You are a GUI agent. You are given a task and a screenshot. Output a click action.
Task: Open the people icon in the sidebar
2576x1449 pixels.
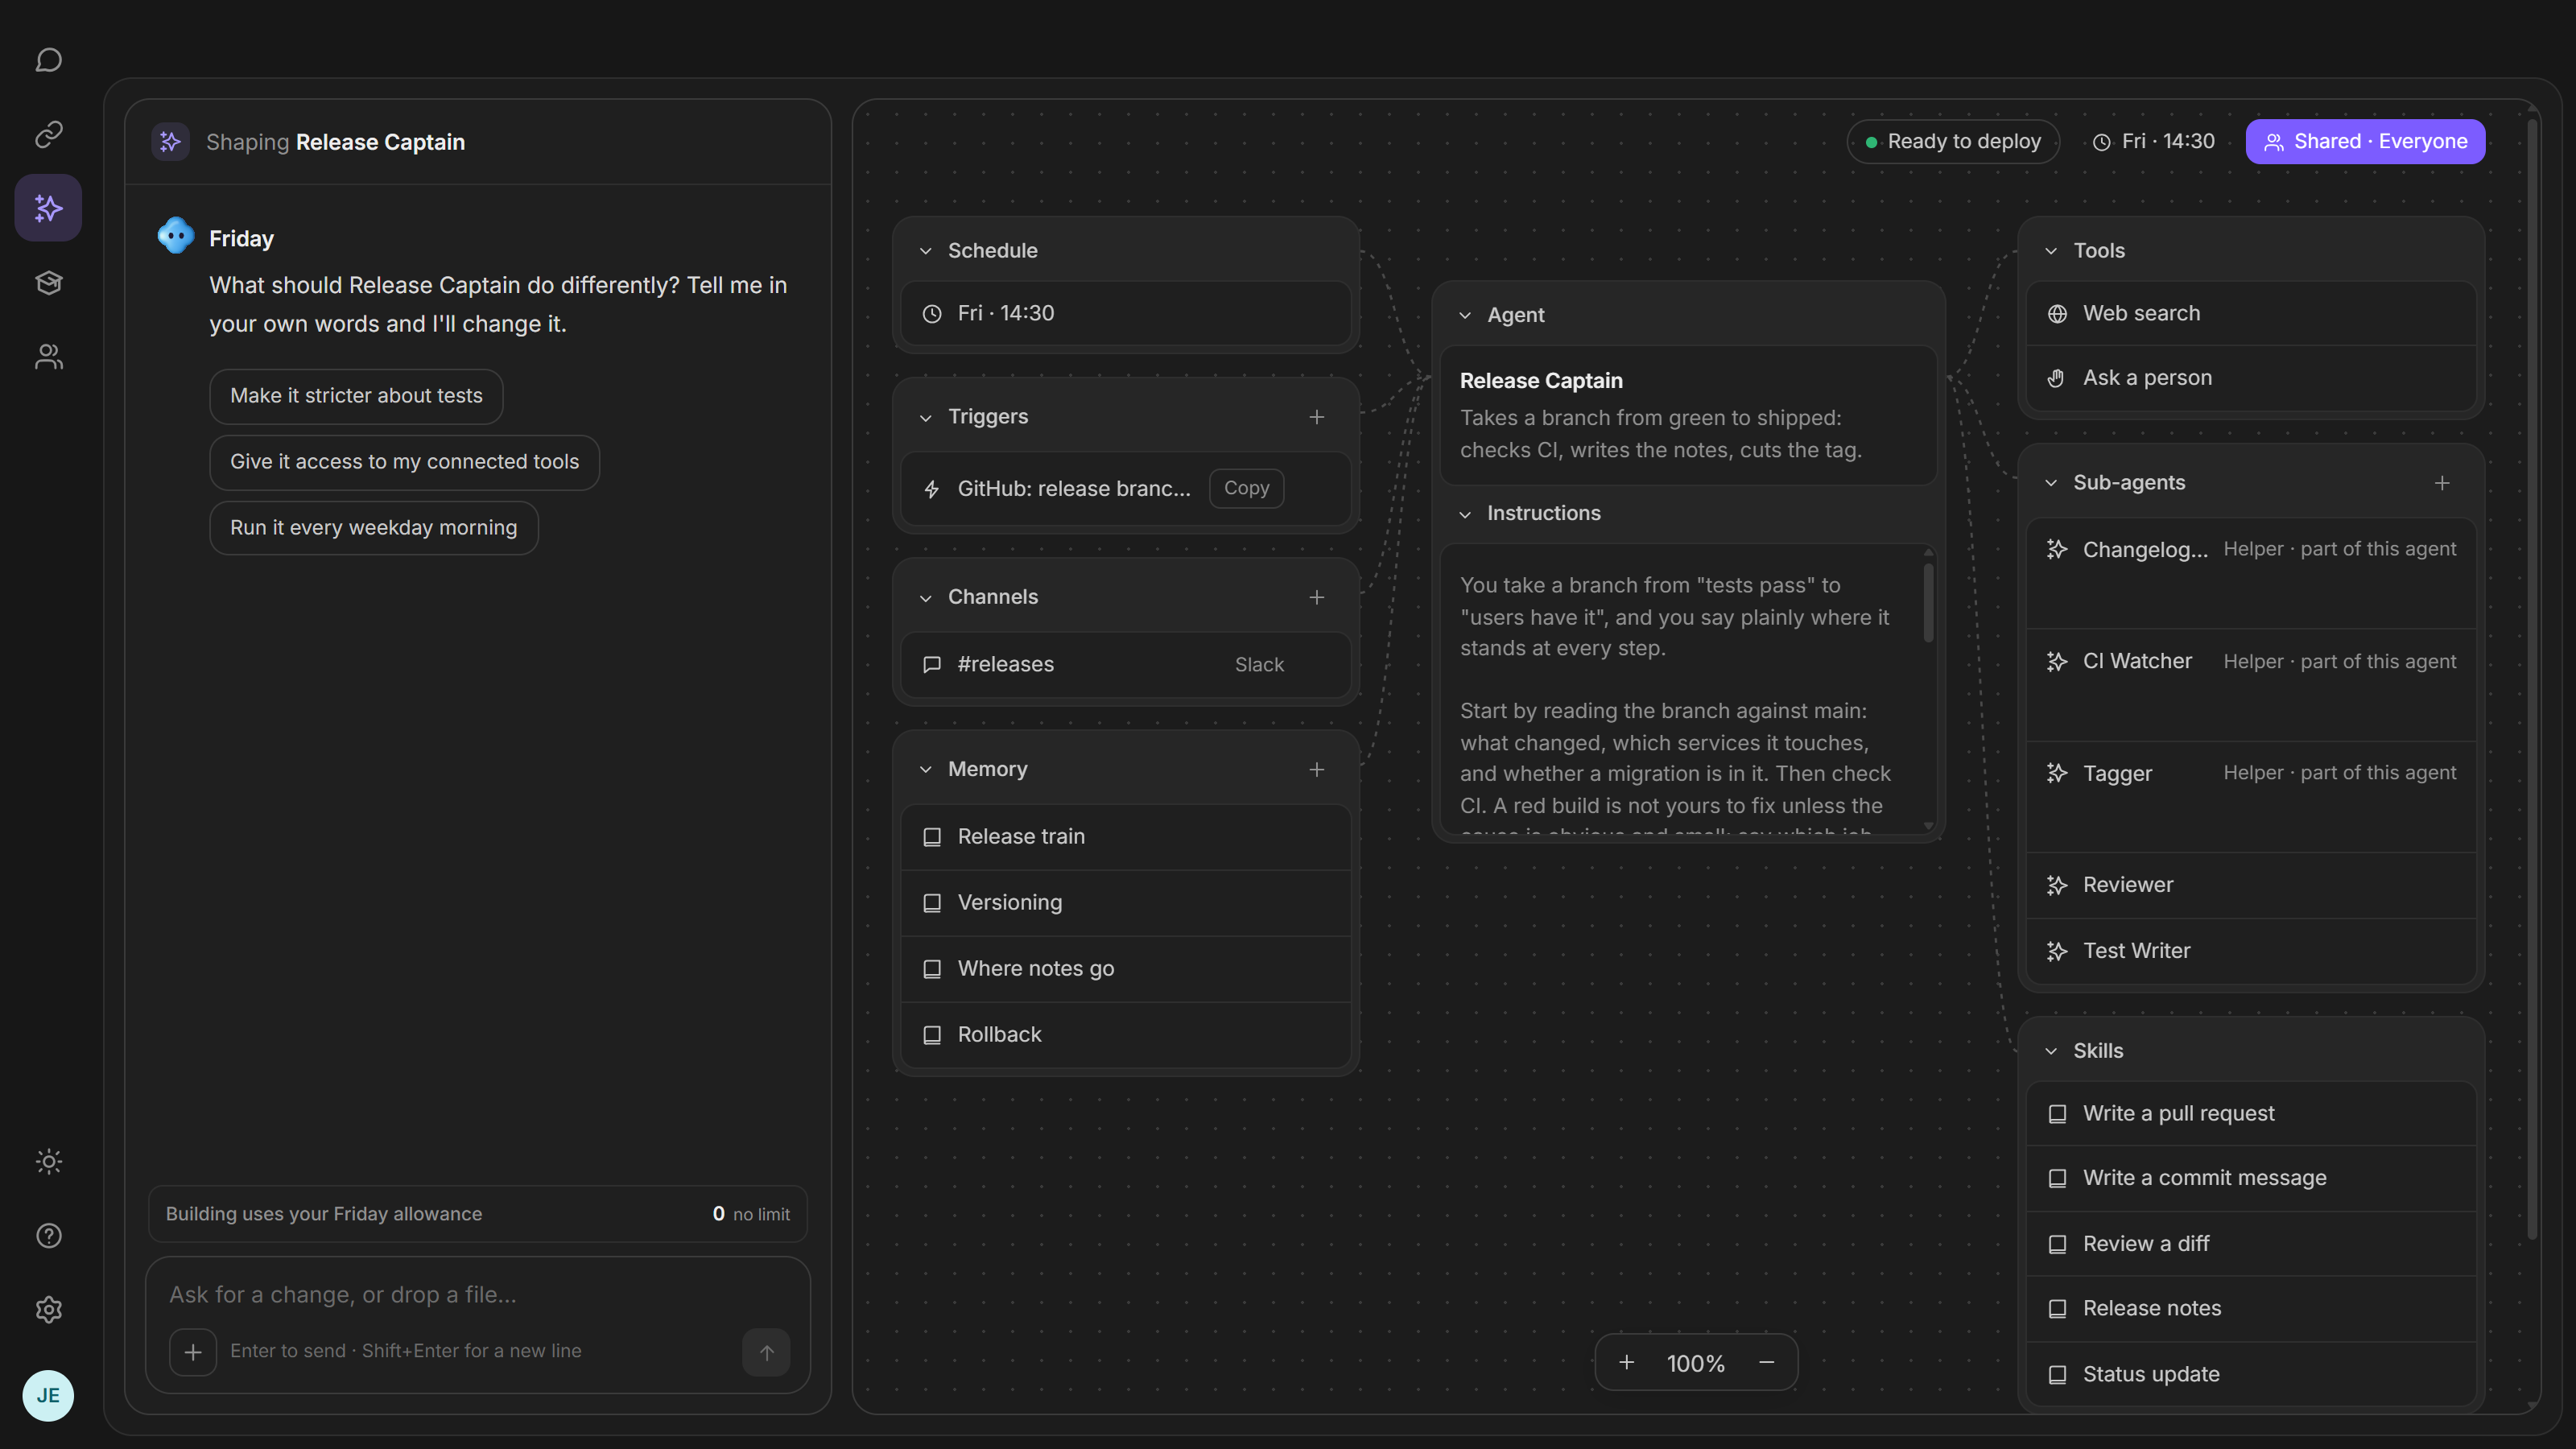pyautogui.click(x=48, y=356)
